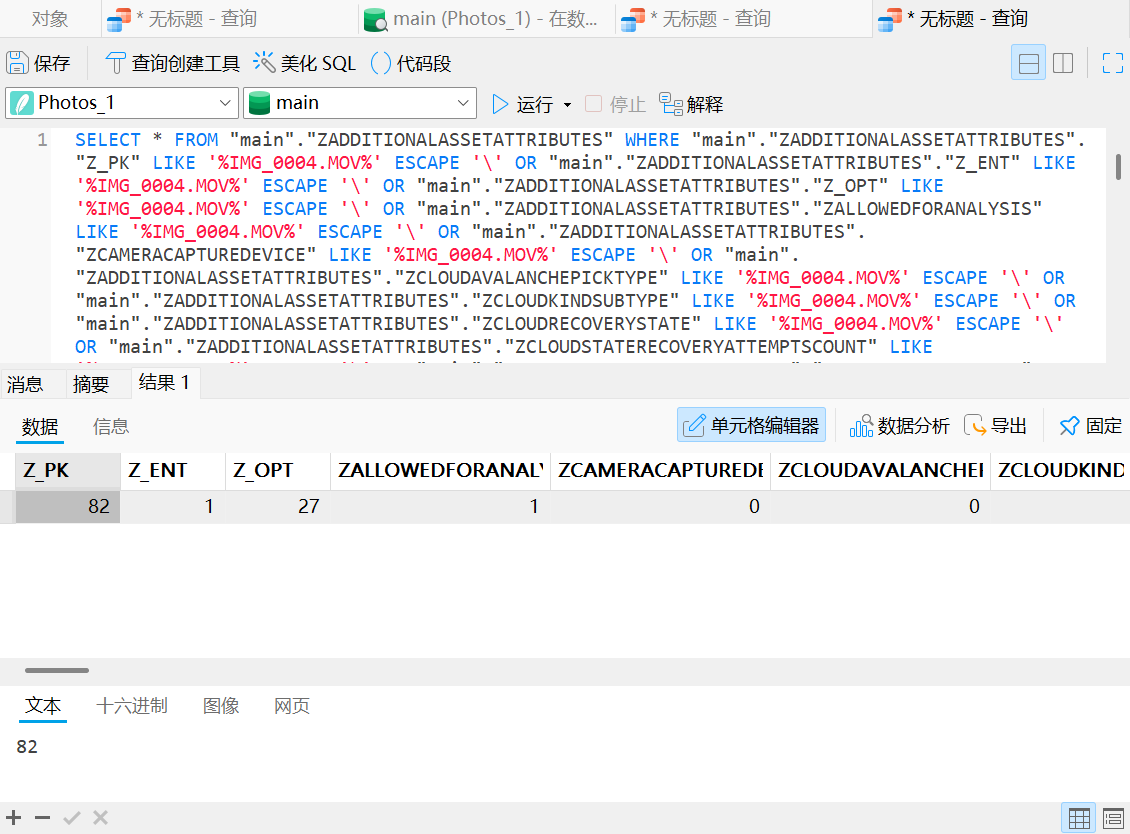
Task: Click the Explain (解释) icon
Action: pyautogui.click(x=671, y=104)
